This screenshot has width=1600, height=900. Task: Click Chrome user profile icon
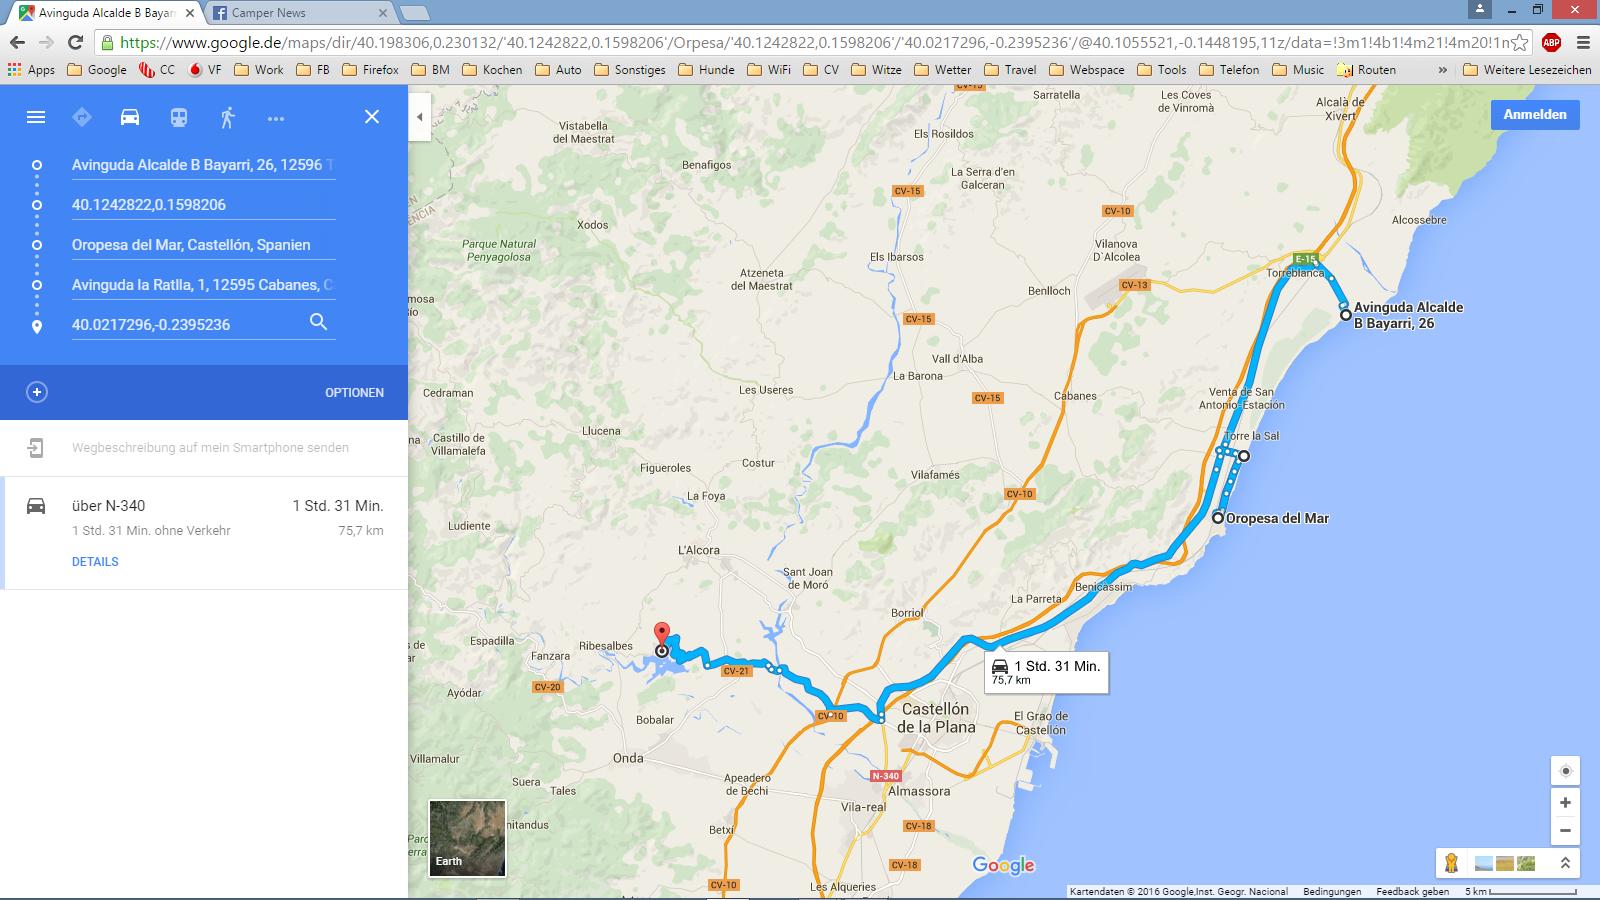tap(1480, 9)
